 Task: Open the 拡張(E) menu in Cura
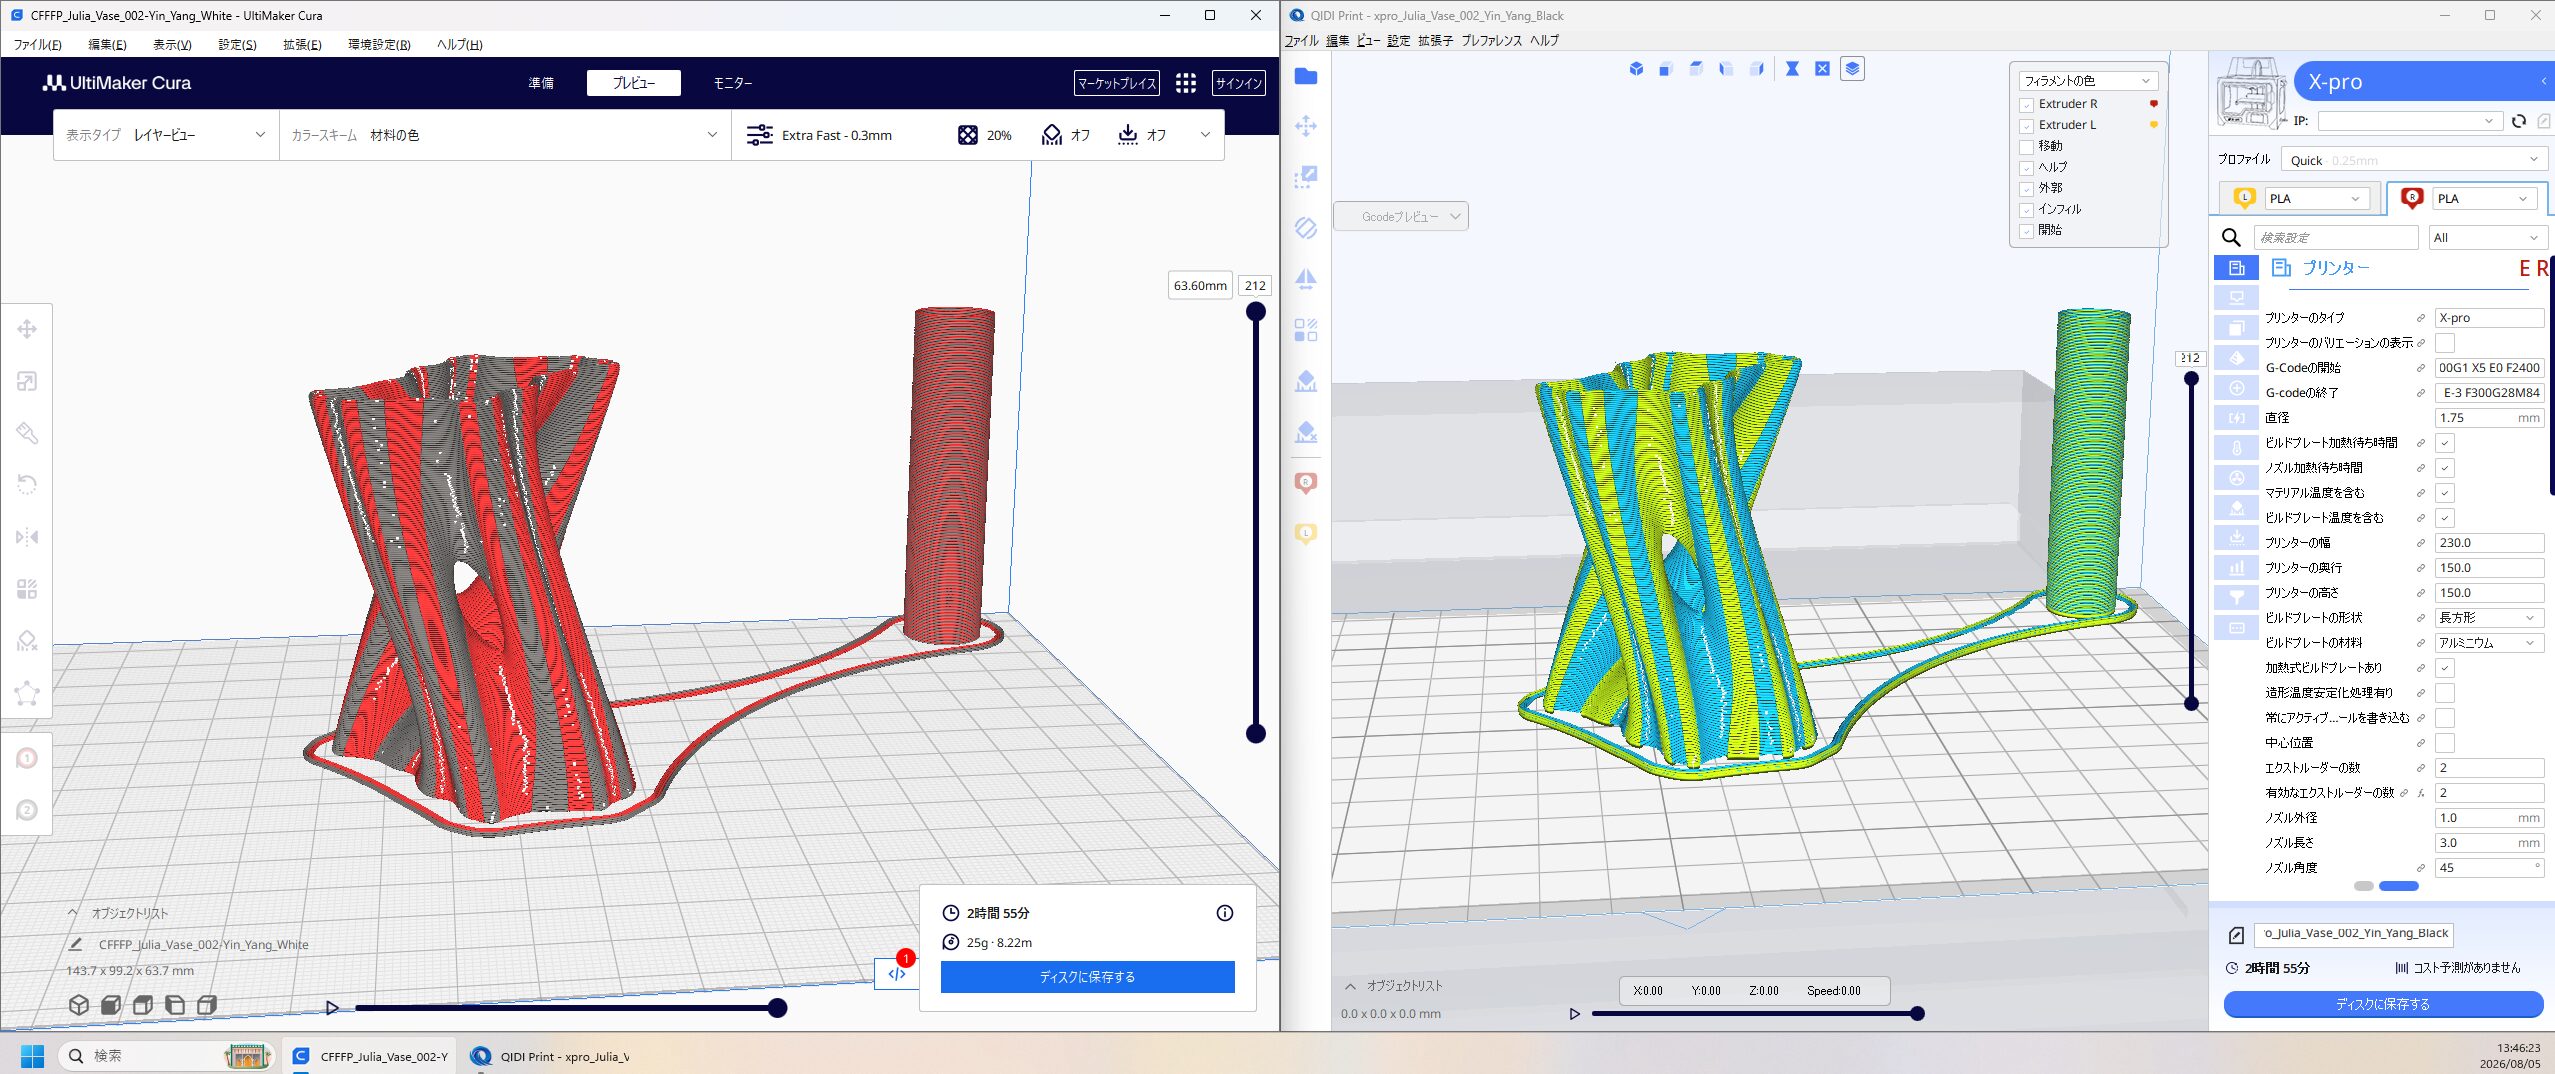pos(302,45)
